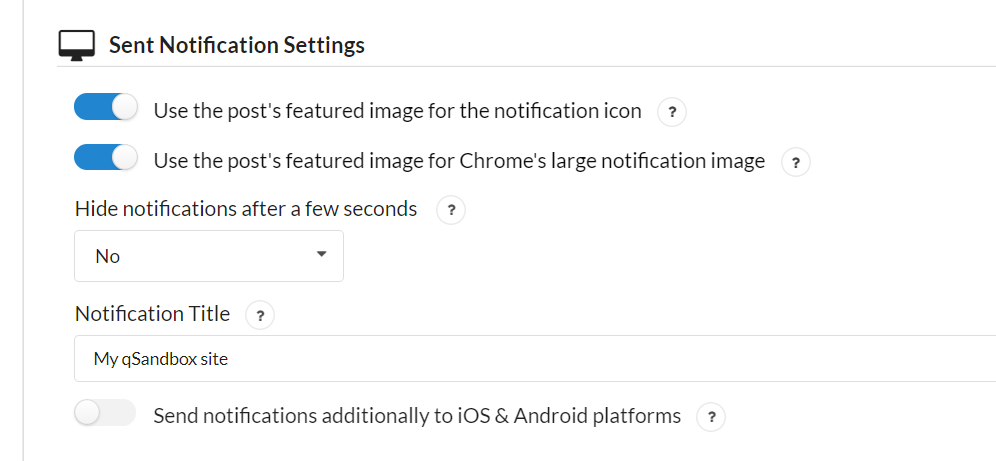Open the Hide notifications dropdown showing No
The image size is (996, 461).
[x=209, y=256]
